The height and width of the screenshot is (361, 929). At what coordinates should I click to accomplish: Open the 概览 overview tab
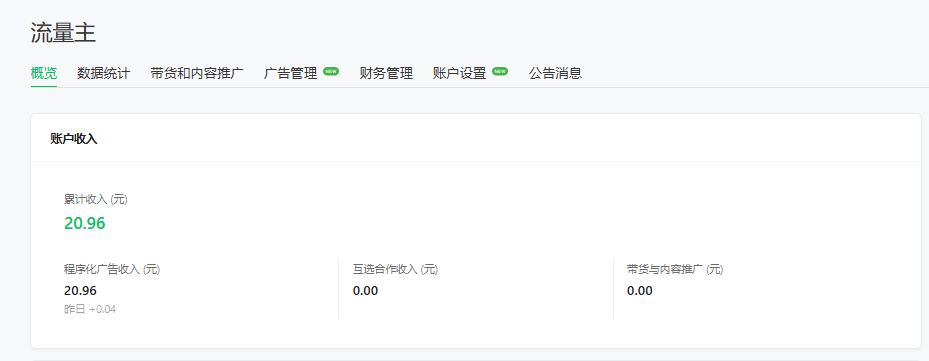(44, 74)
